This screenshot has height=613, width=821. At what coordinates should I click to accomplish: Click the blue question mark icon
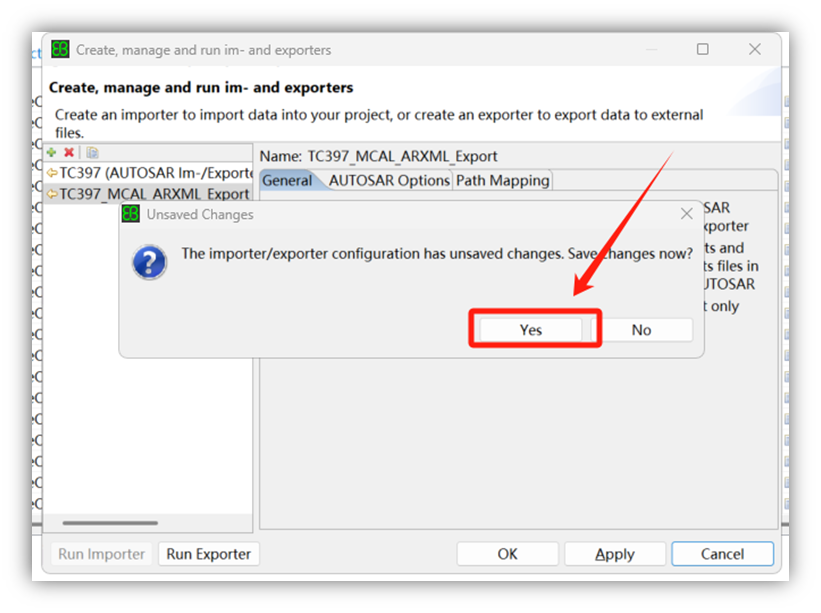tap(149, 262)
